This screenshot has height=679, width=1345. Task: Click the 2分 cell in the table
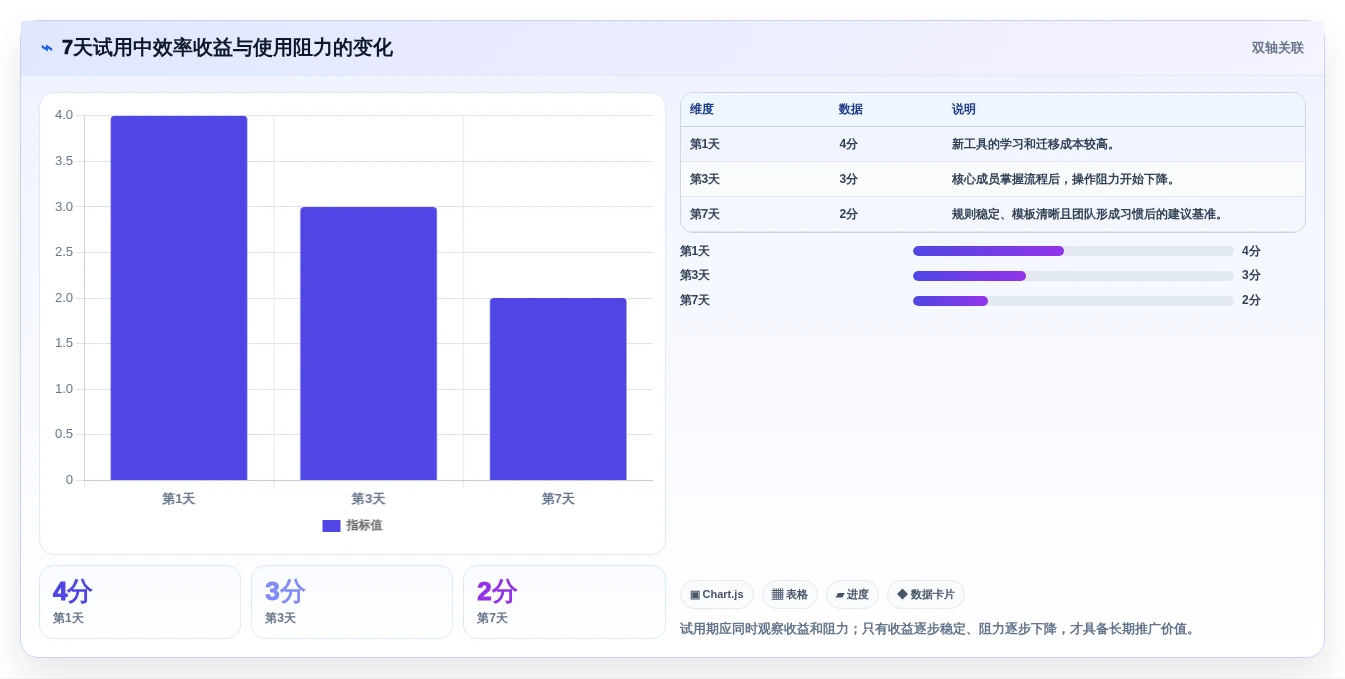click(849, 215)
